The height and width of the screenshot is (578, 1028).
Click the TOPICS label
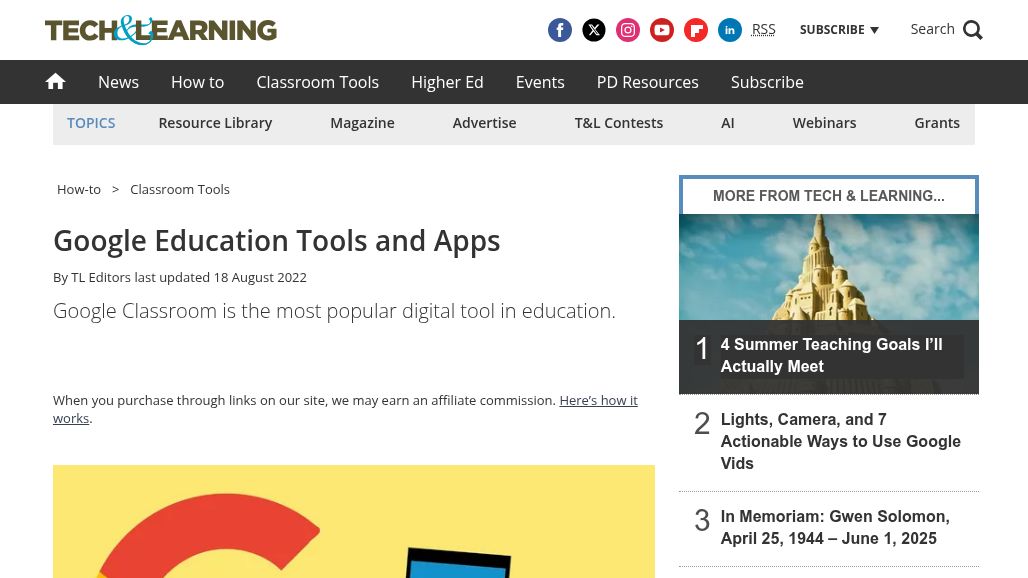[91, 123]
